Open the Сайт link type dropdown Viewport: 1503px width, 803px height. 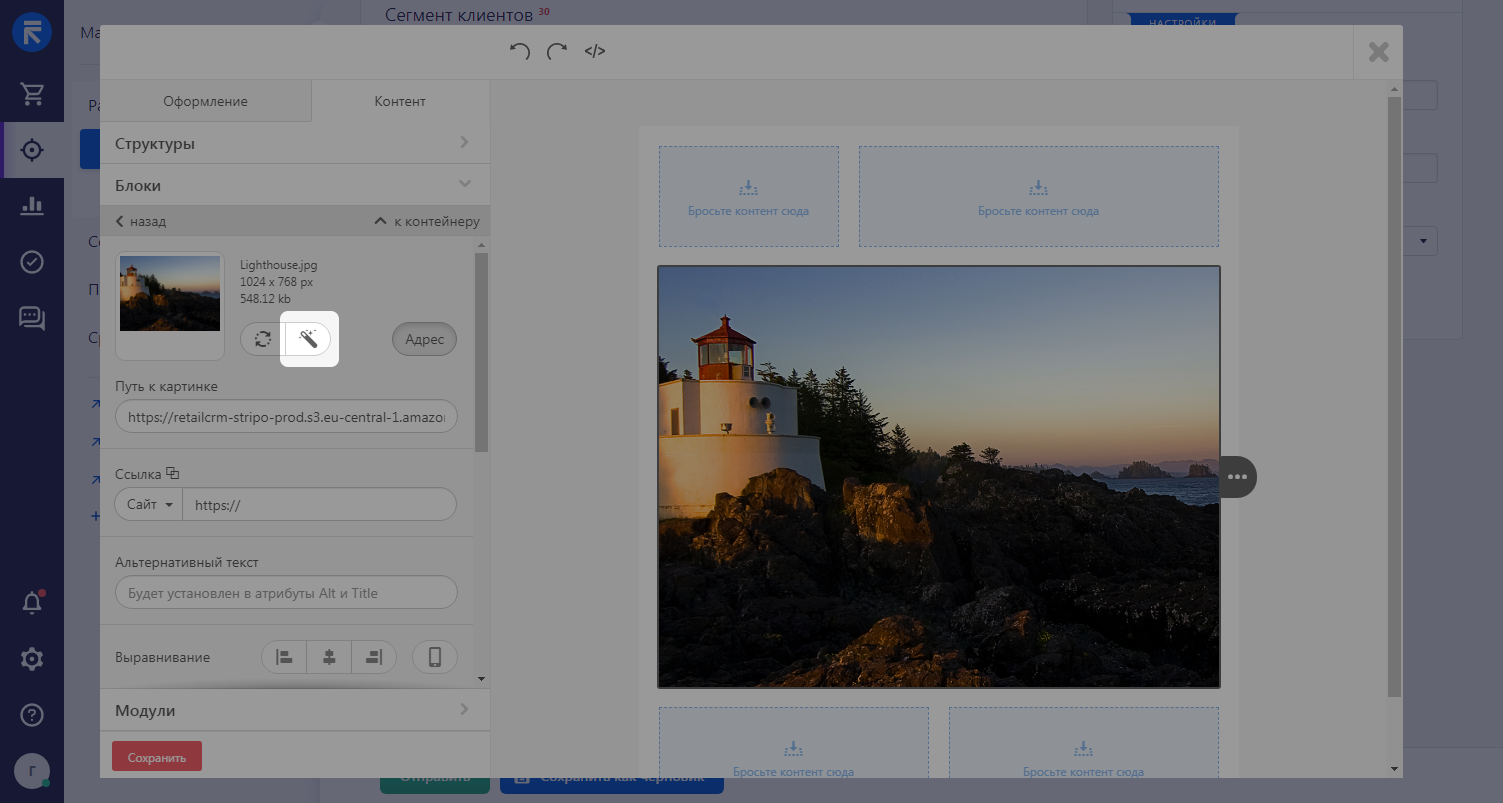click(x=149, y=505)
